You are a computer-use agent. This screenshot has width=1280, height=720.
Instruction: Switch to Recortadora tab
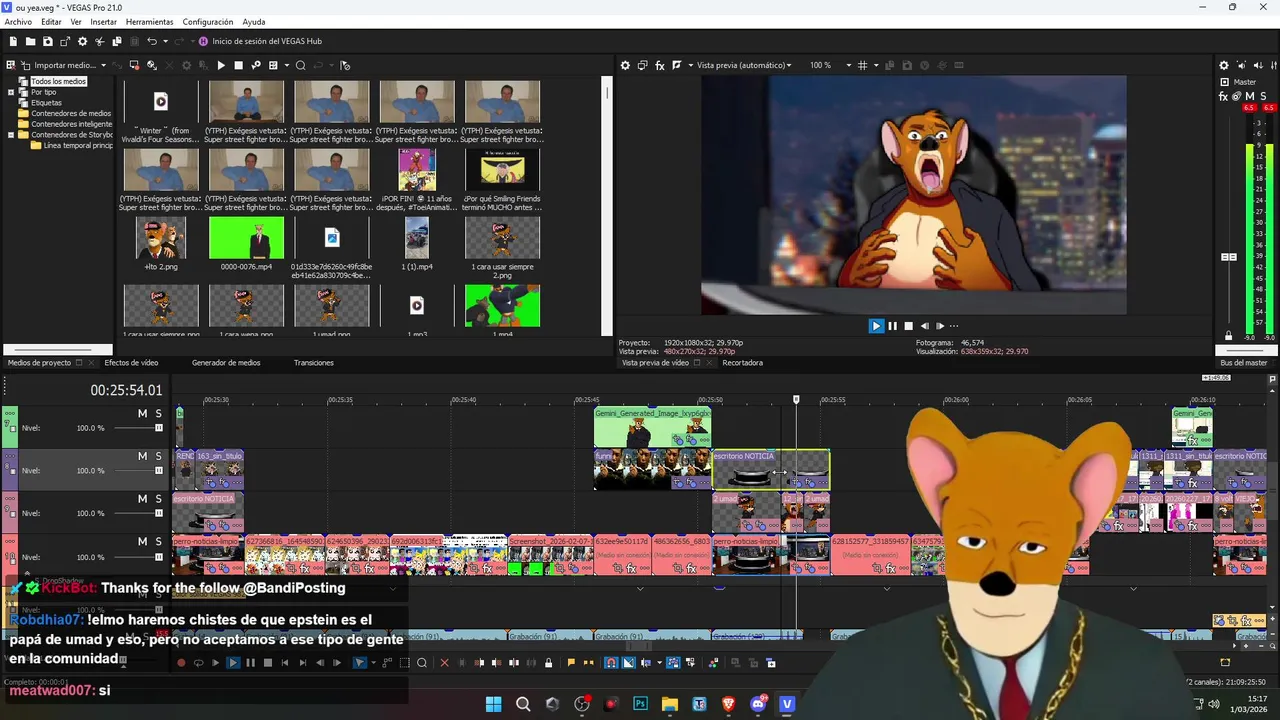(x=742, y=363)
